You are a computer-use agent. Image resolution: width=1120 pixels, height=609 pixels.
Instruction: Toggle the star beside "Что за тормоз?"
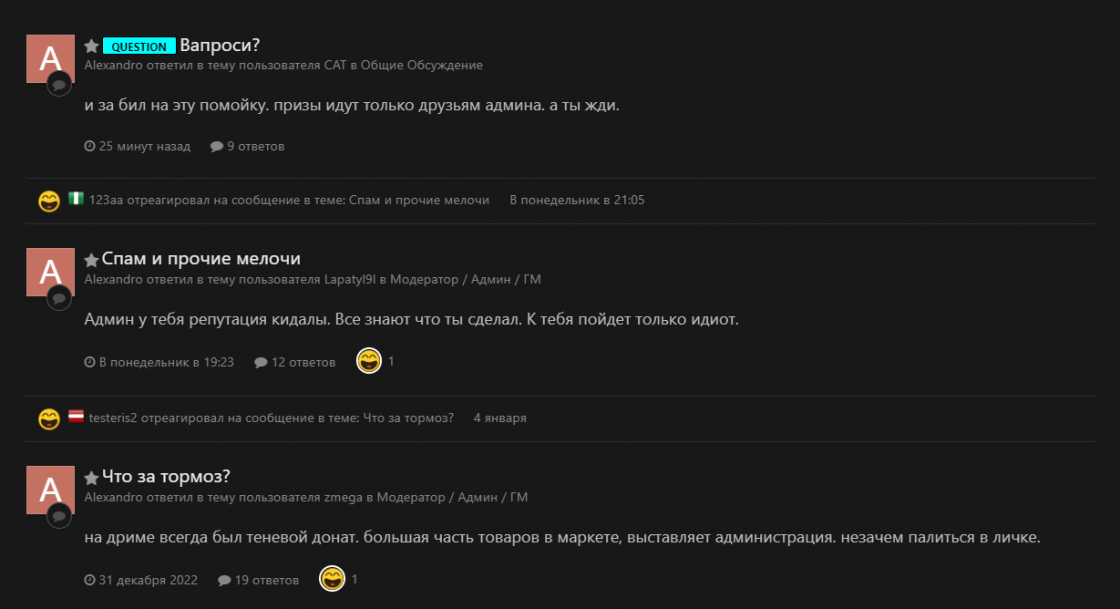[91, 476]
